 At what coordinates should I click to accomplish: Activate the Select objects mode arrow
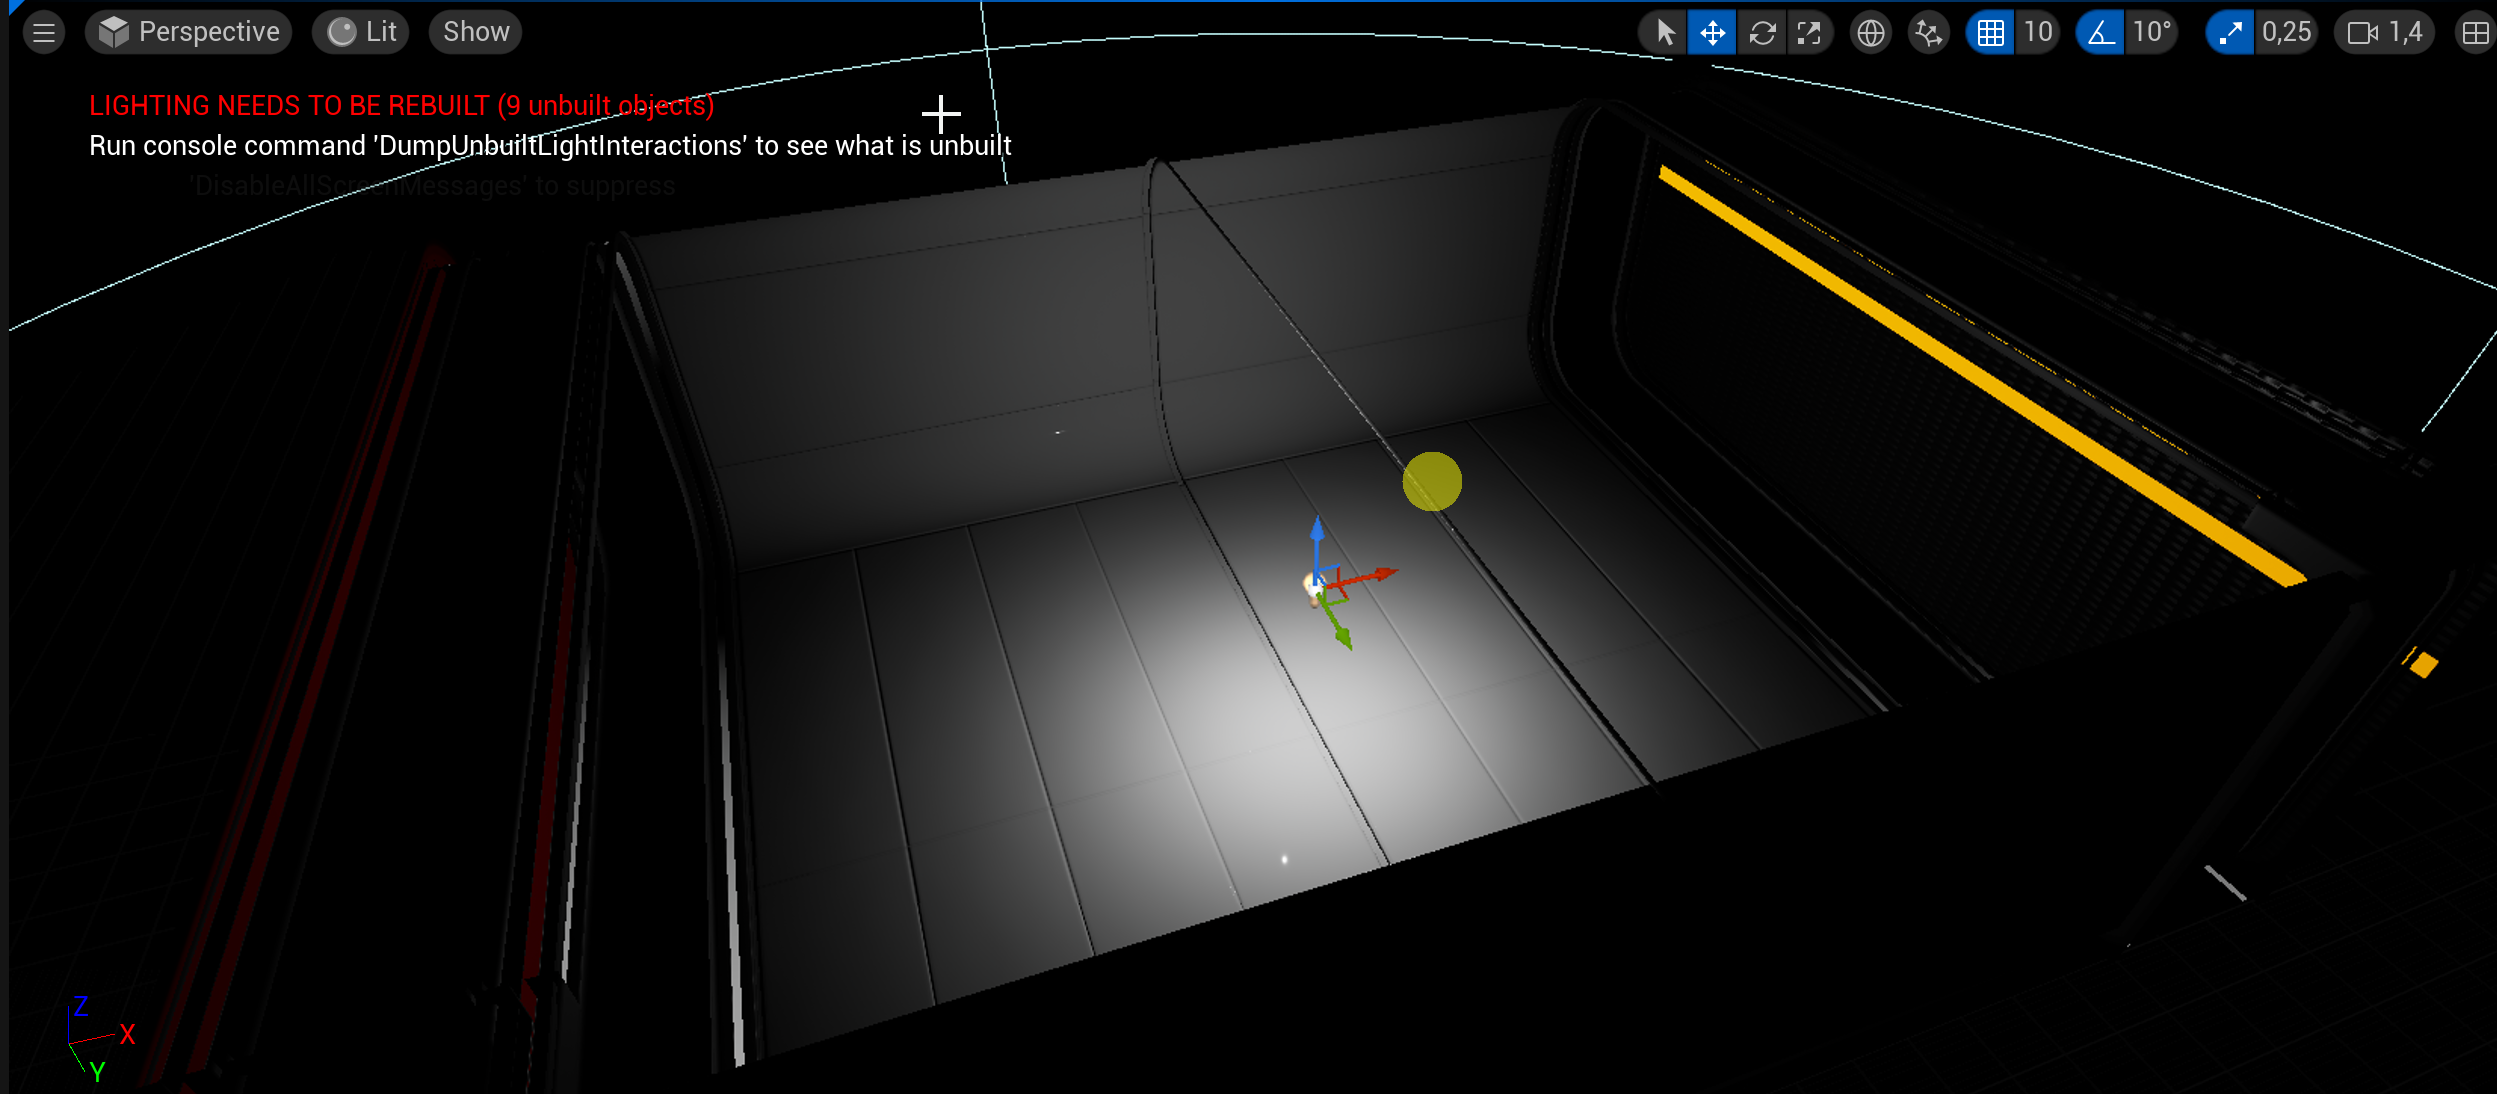pyautogui.click(x=1664, y=33)
